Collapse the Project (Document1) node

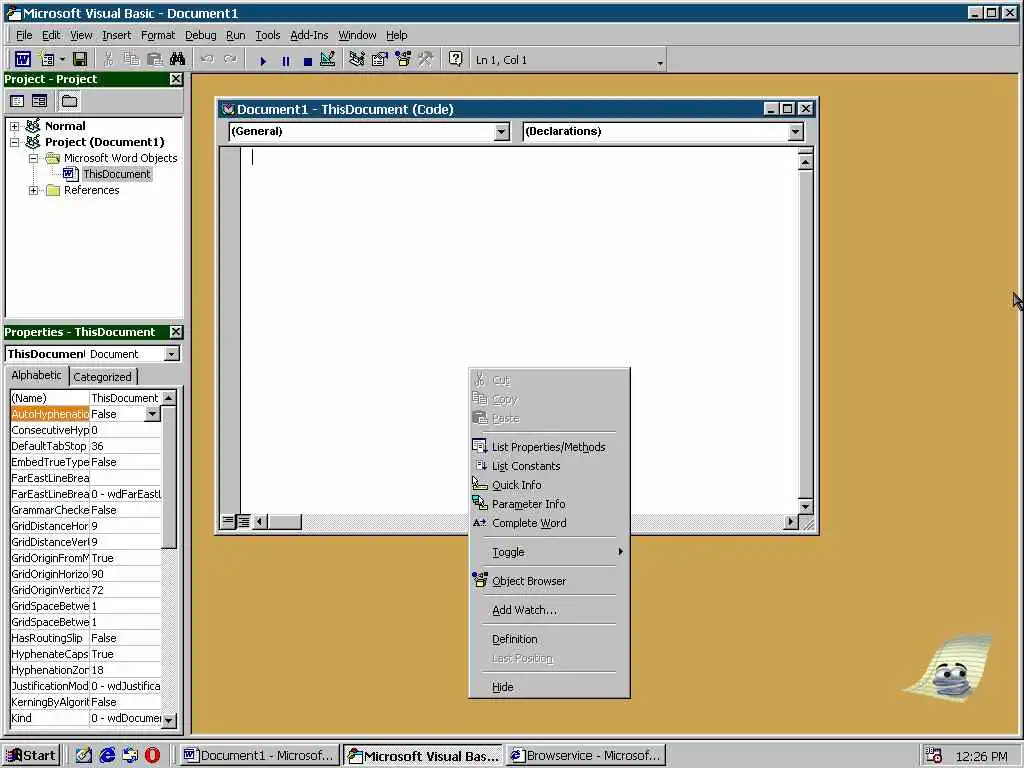click(15, 142)
